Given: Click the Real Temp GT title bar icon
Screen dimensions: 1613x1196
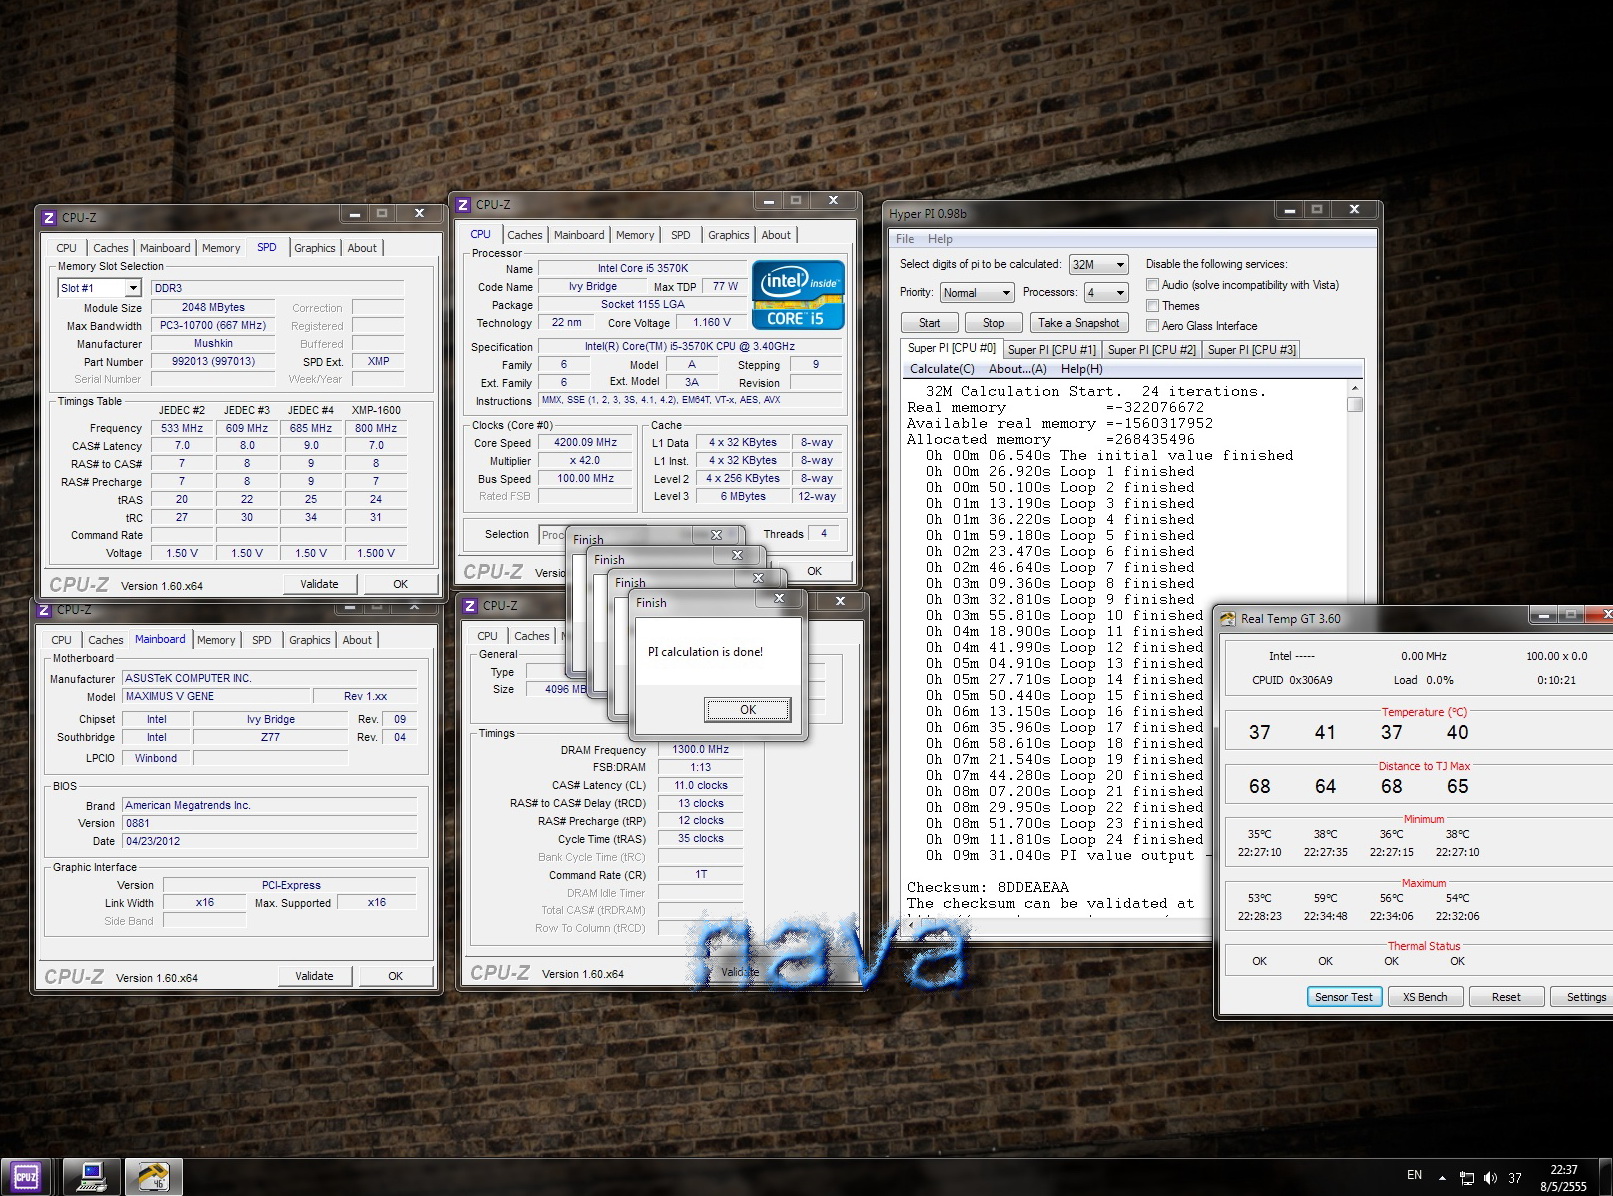Looking at the screenshot, I should [1228, 619].
